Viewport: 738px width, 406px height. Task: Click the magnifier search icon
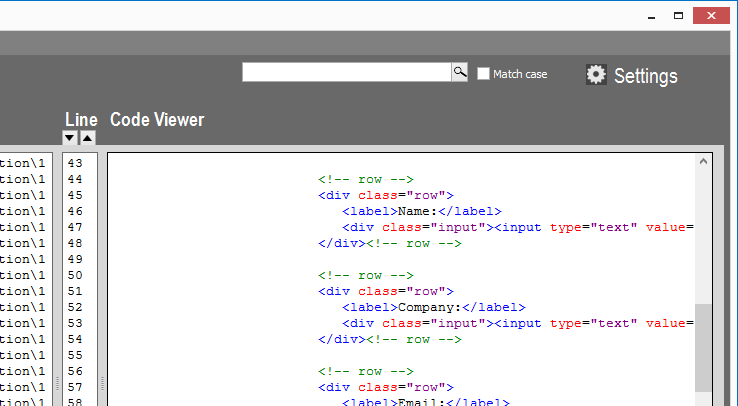click(460, 72)
